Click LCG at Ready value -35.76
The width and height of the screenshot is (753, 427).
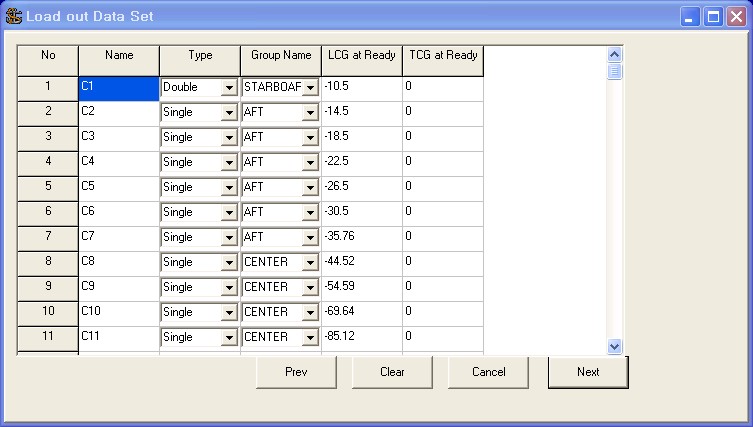pos(361,237)
